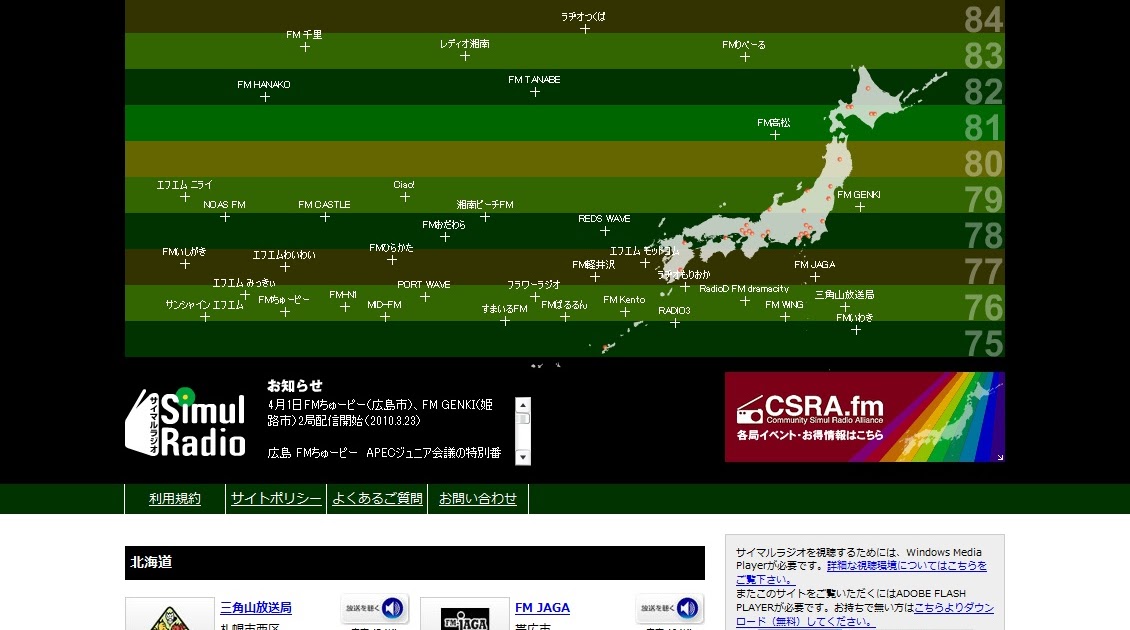The image size is (1130, 630).
Task: Select the RADIO3 station marker
Action: [675, 323]
